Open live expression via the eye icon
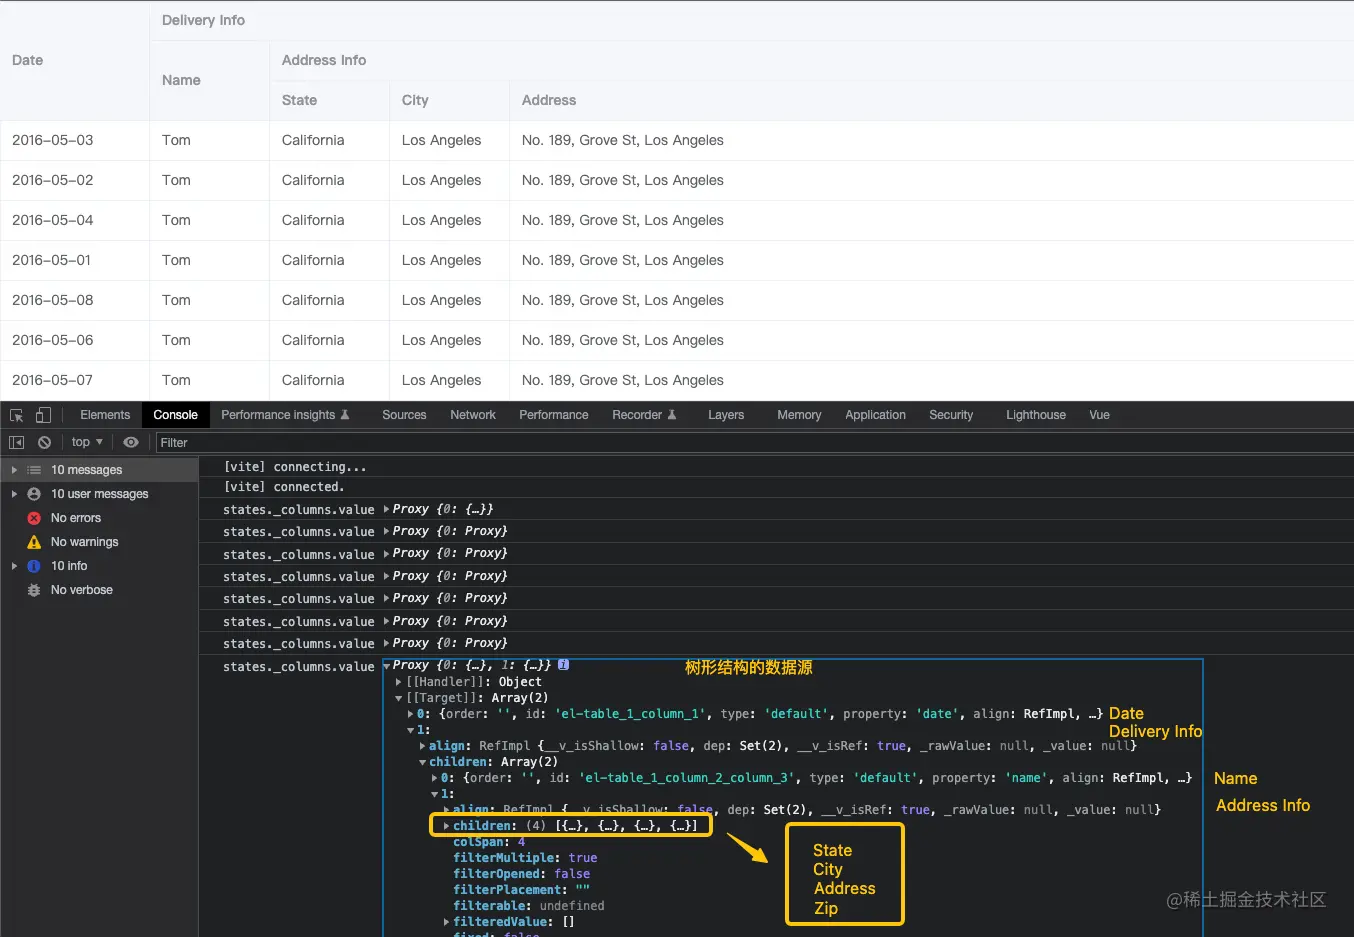 (x=131, y=442)
